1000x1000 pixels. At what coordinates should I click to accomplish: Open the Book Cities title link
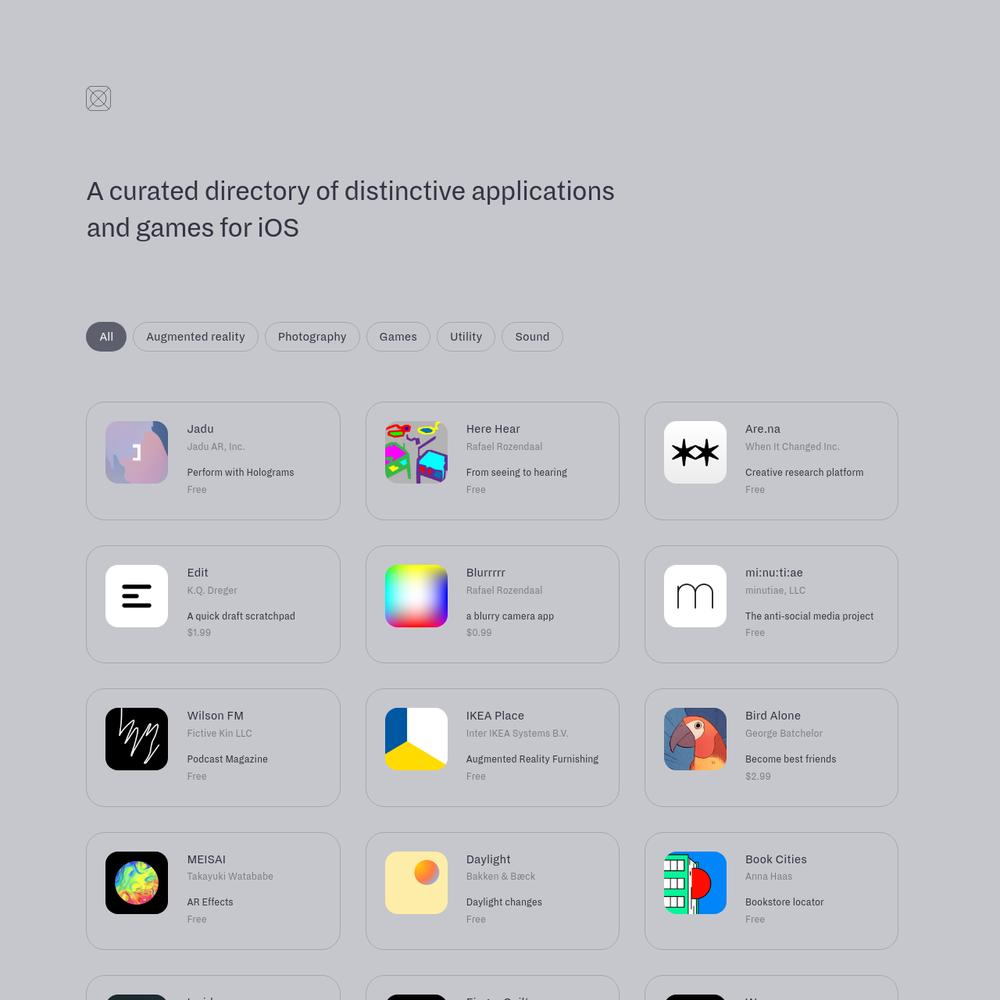776,859
